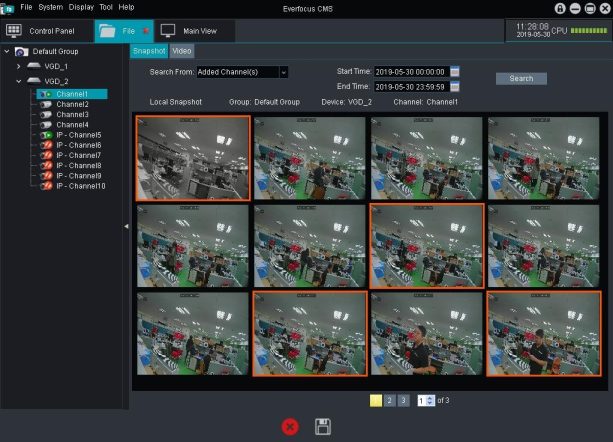Click the red delete snapshot icon
613x442 pixels.
click(290, 426)
